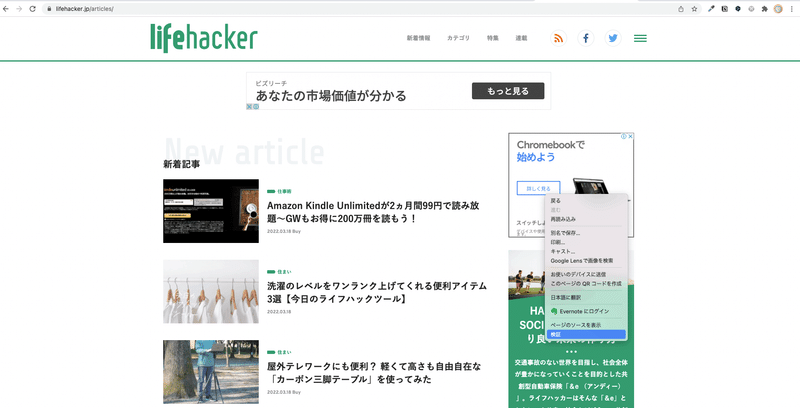The height and width of the screenshot is (408, 800).
Task: Open the lifehacker RSS feed icon
Action: pyautogui.click(x=558, y=38)
